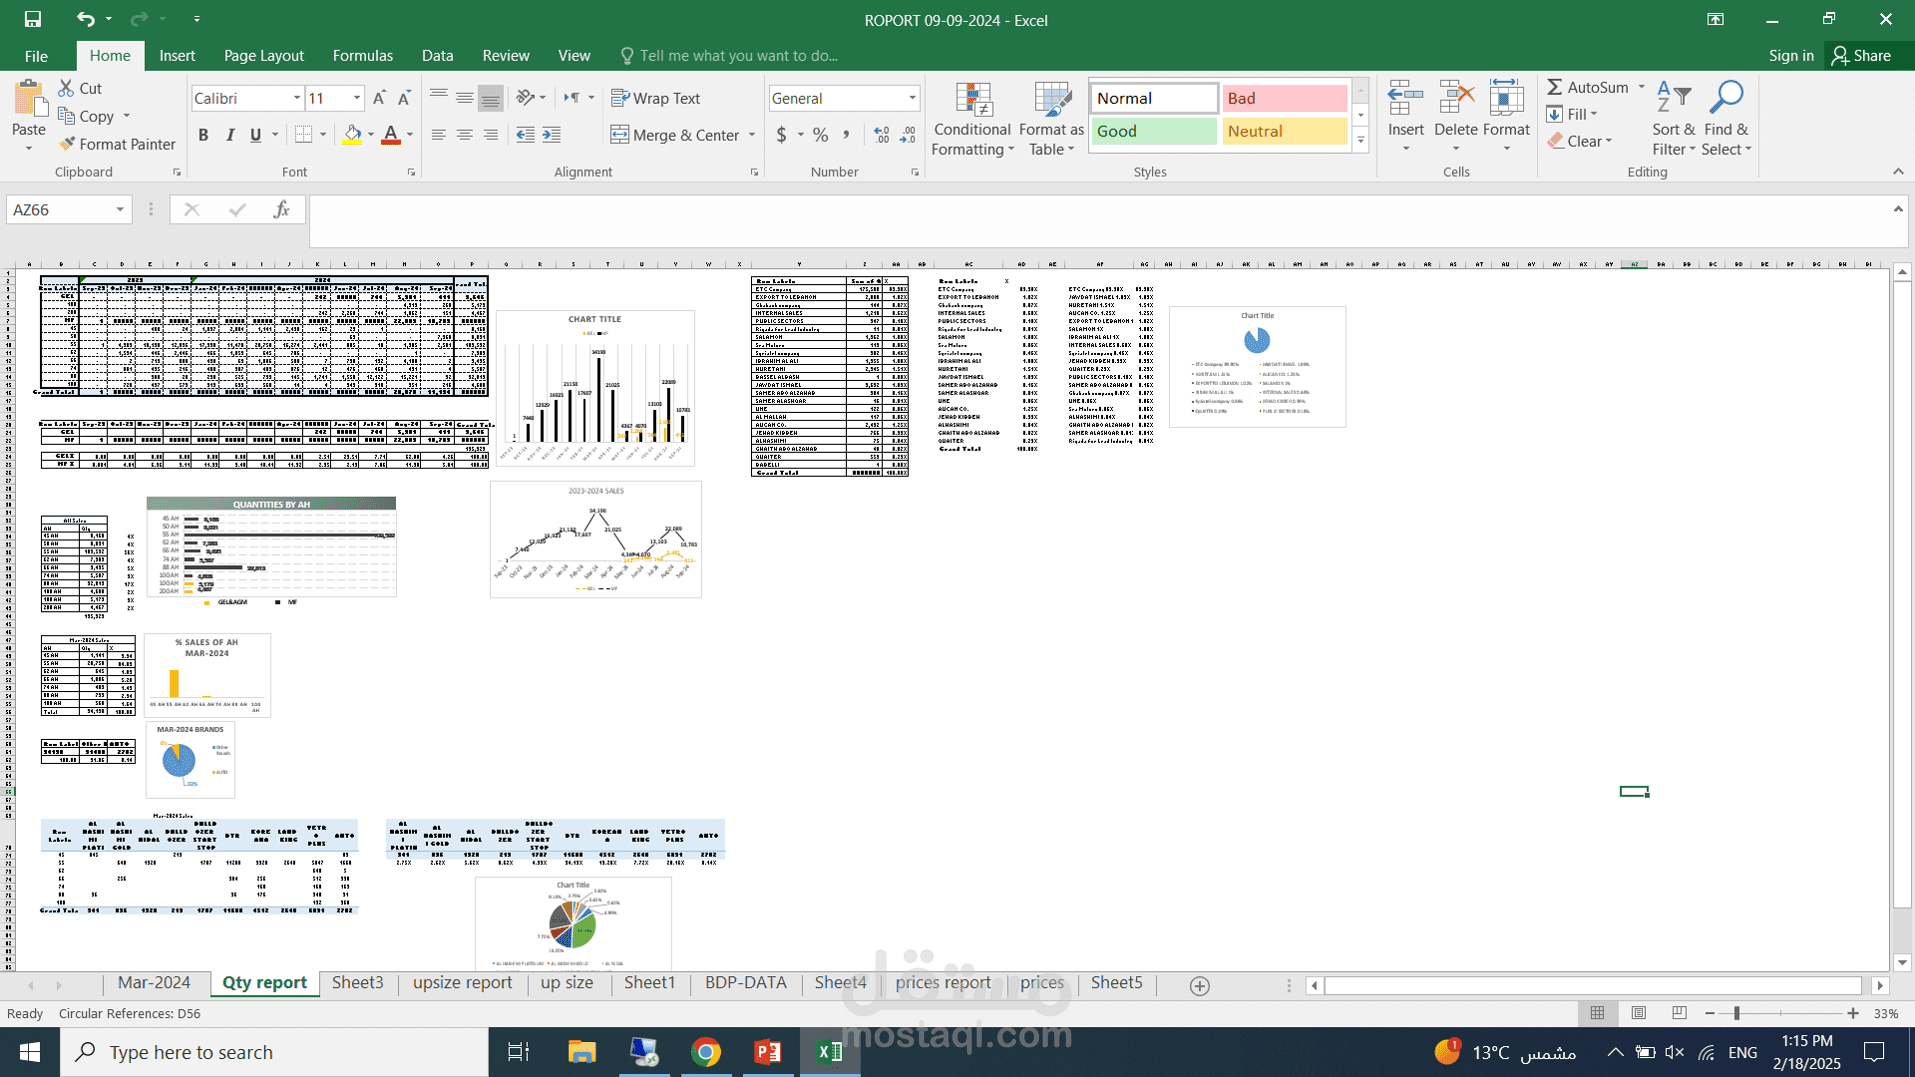
Task: Decrease font size with the small A
Action: 404,98
